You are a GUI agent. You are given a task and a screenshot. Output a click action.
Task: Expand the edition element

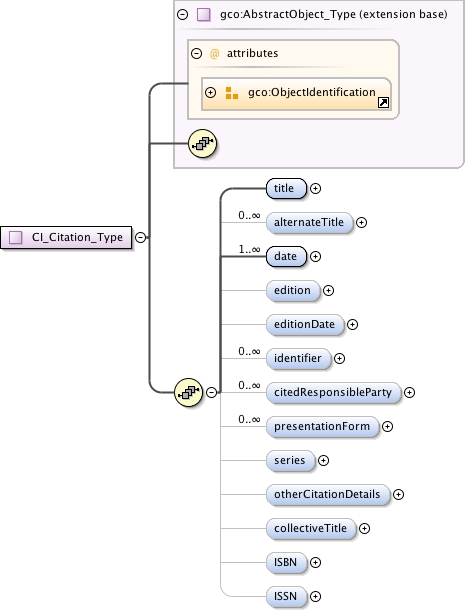[329, 290]
